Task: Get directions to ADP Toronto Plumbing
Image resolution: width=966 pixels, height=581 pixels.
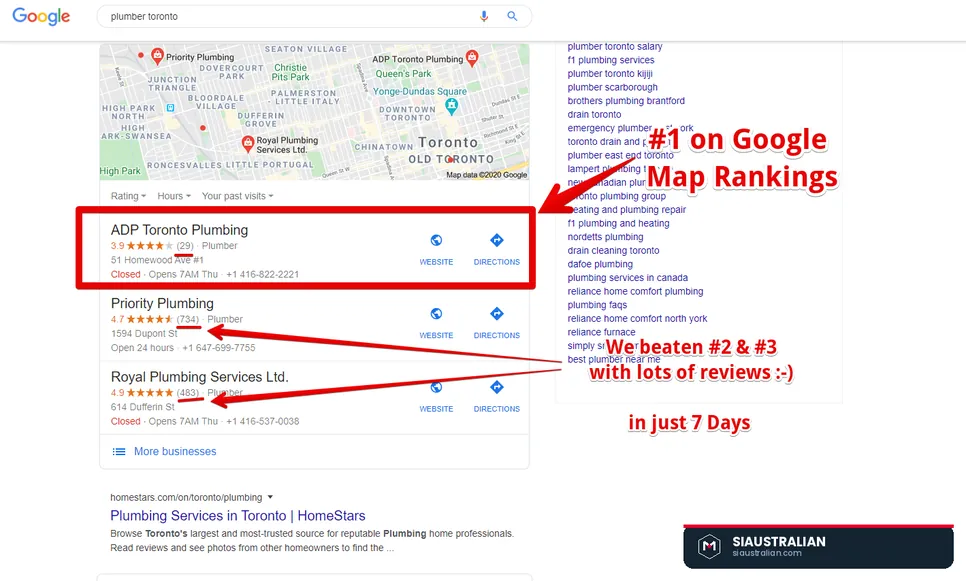Action: (x=497, y=240)
